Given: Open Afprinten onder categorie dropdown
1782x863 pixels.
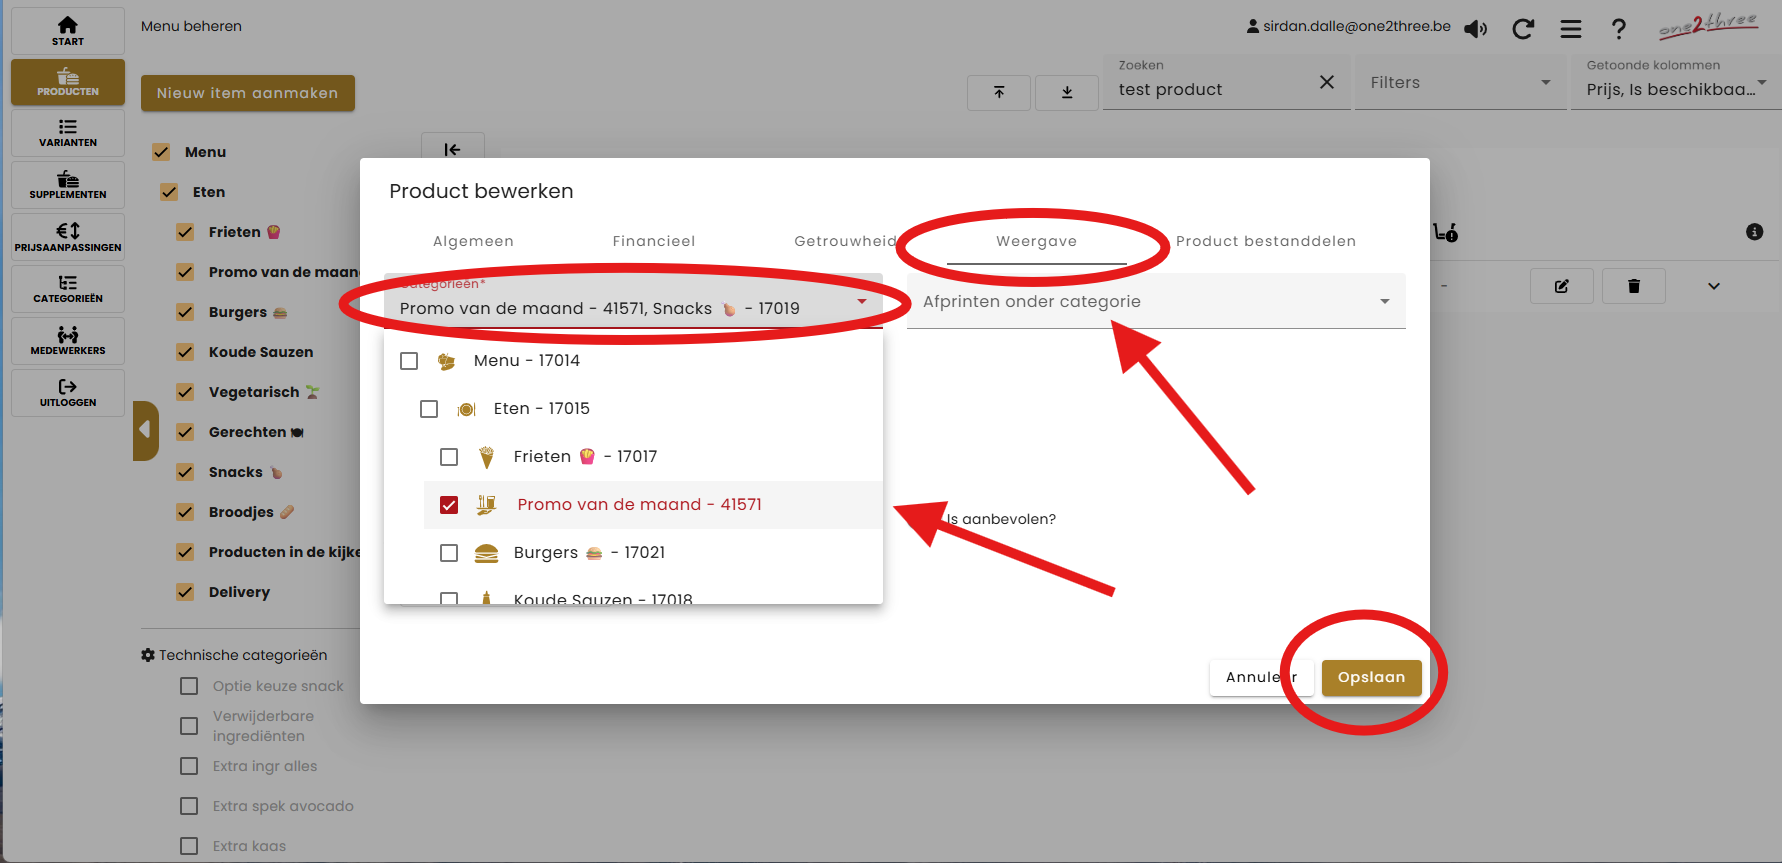Looking at the screenshot, I should pos(1155,302).
